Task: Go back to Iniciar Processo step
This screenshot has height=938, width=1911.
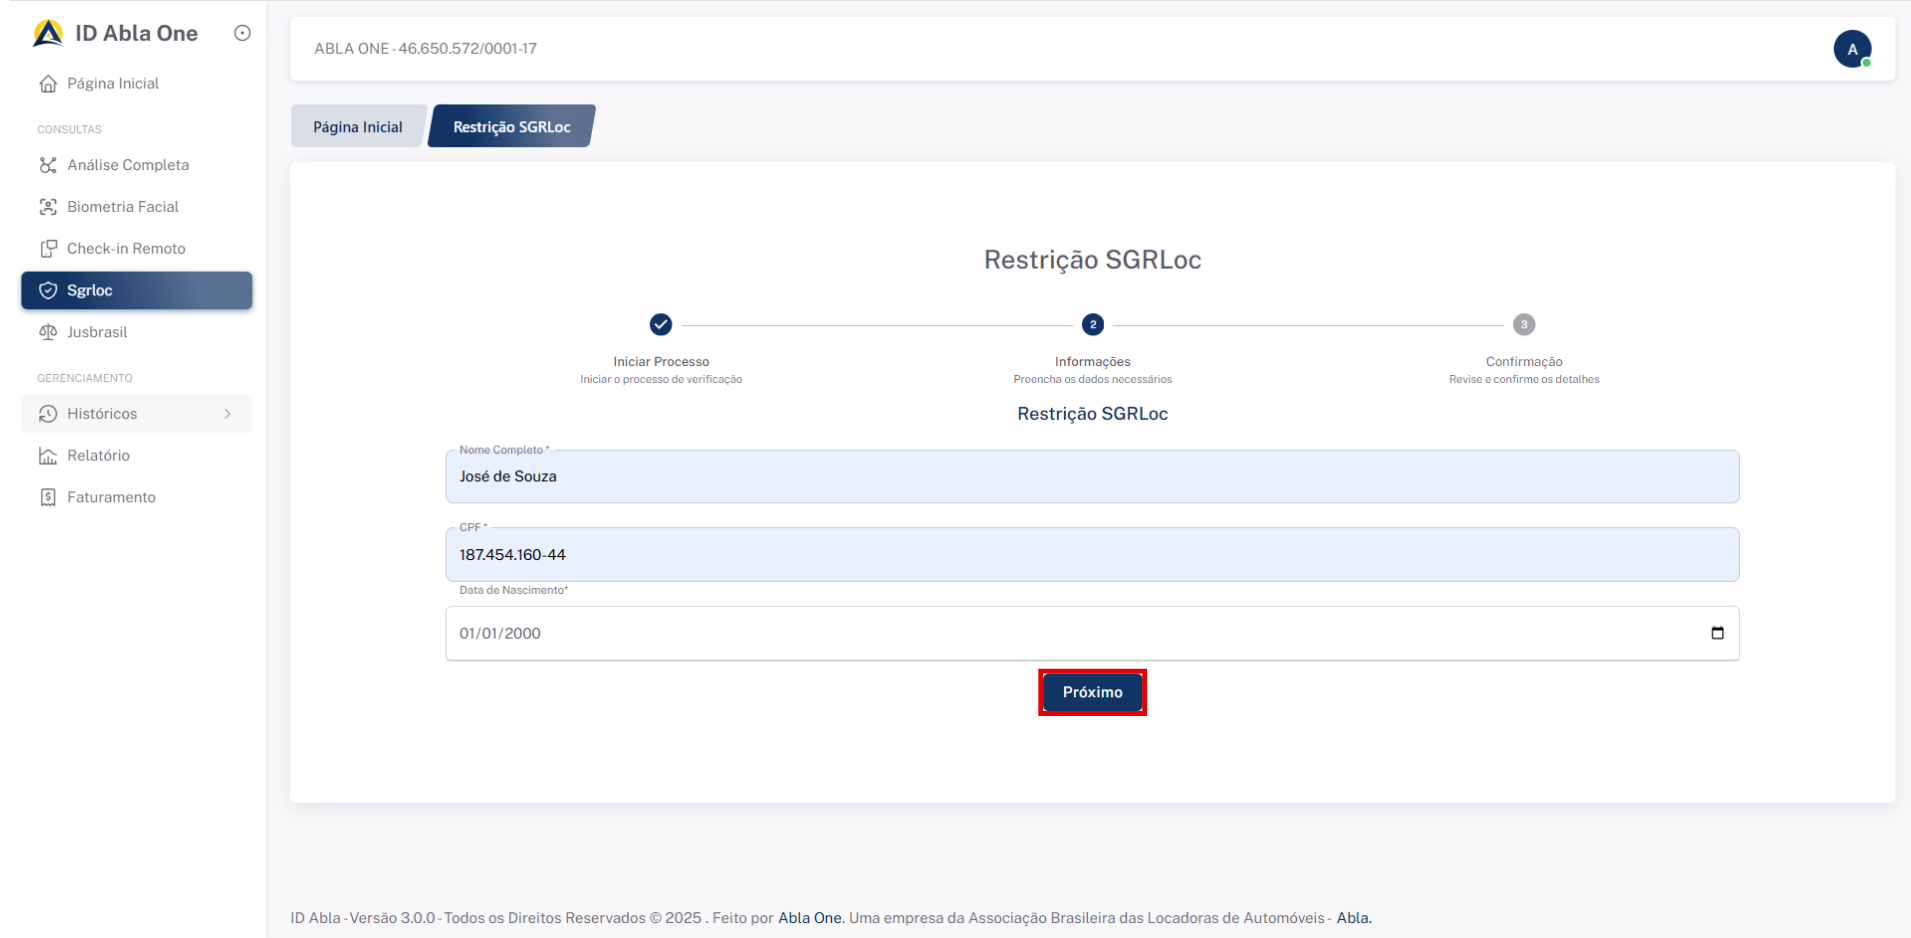Action: click(661, 325)
